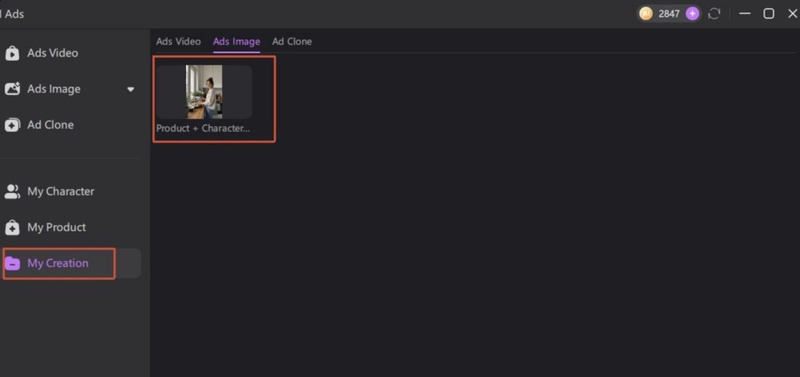Switch to the Ads Video tab
This screenshot has width=800, height=377.
(x=178, y=41)
